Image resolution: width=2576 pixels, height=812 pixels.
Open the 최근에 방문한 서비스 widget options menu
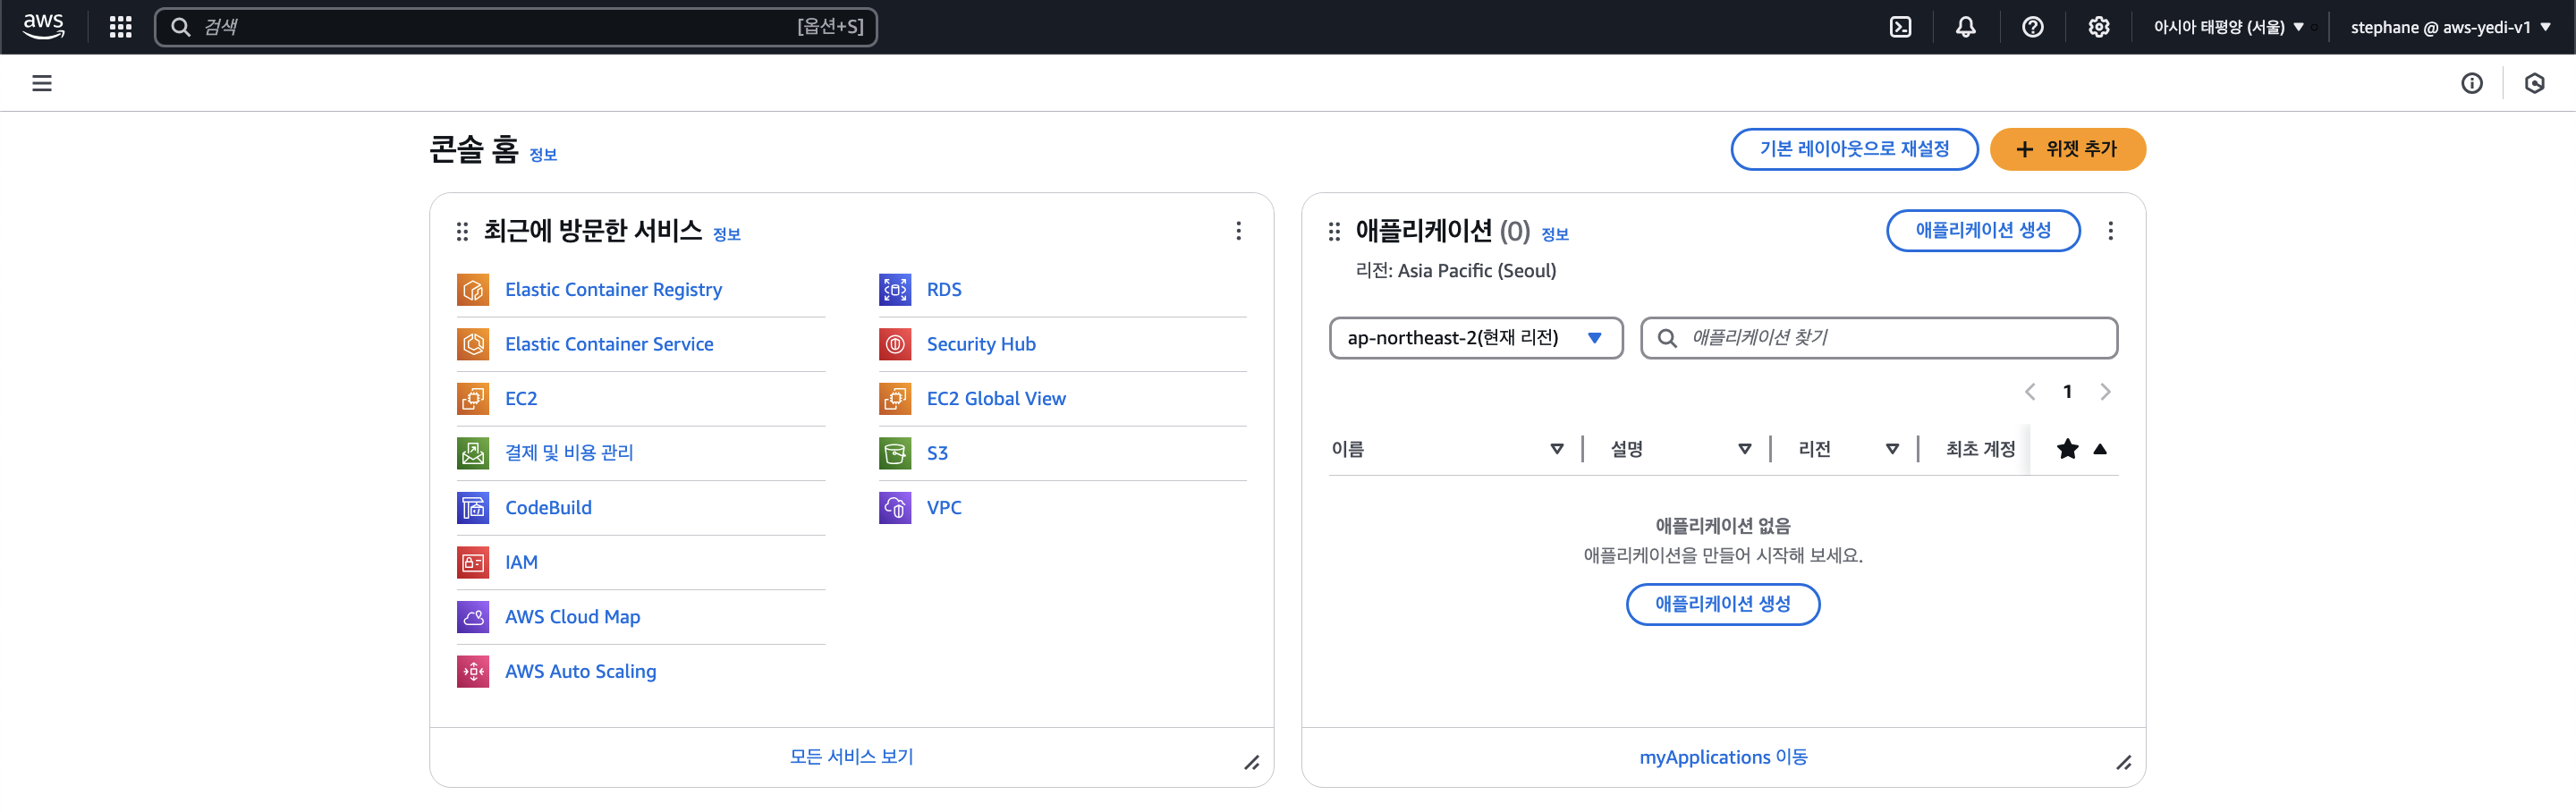click(x=1238, y=231)
